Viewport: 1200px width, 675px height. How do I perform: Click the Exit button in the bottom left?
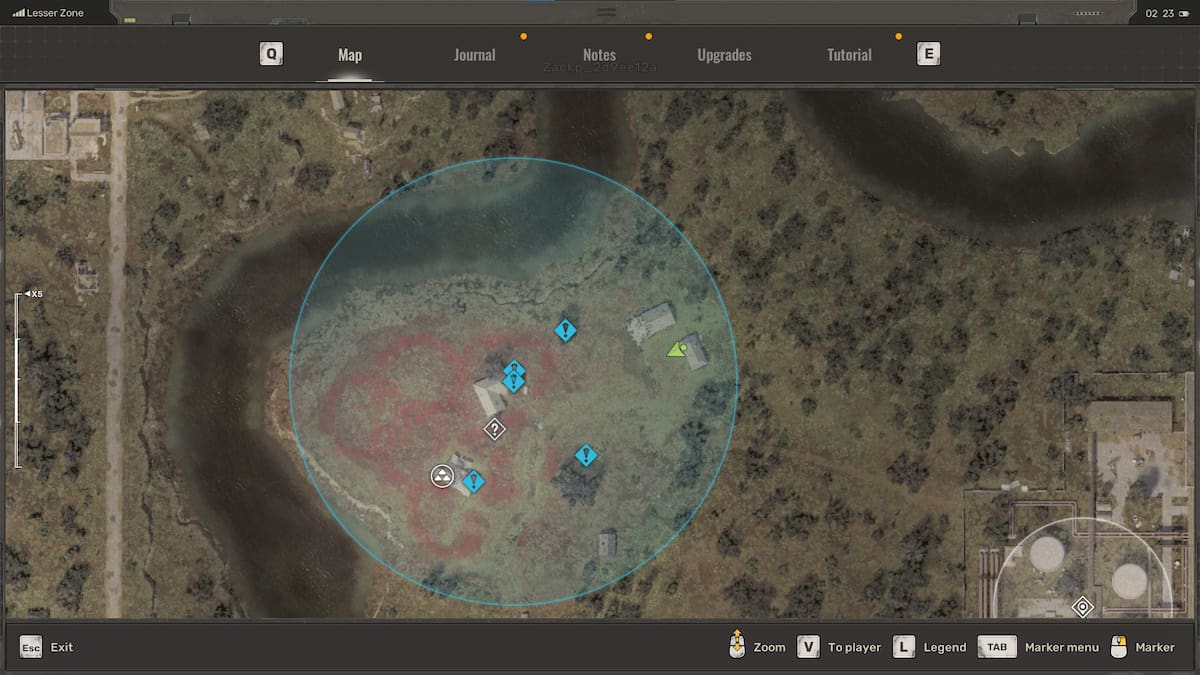(45, 647)
